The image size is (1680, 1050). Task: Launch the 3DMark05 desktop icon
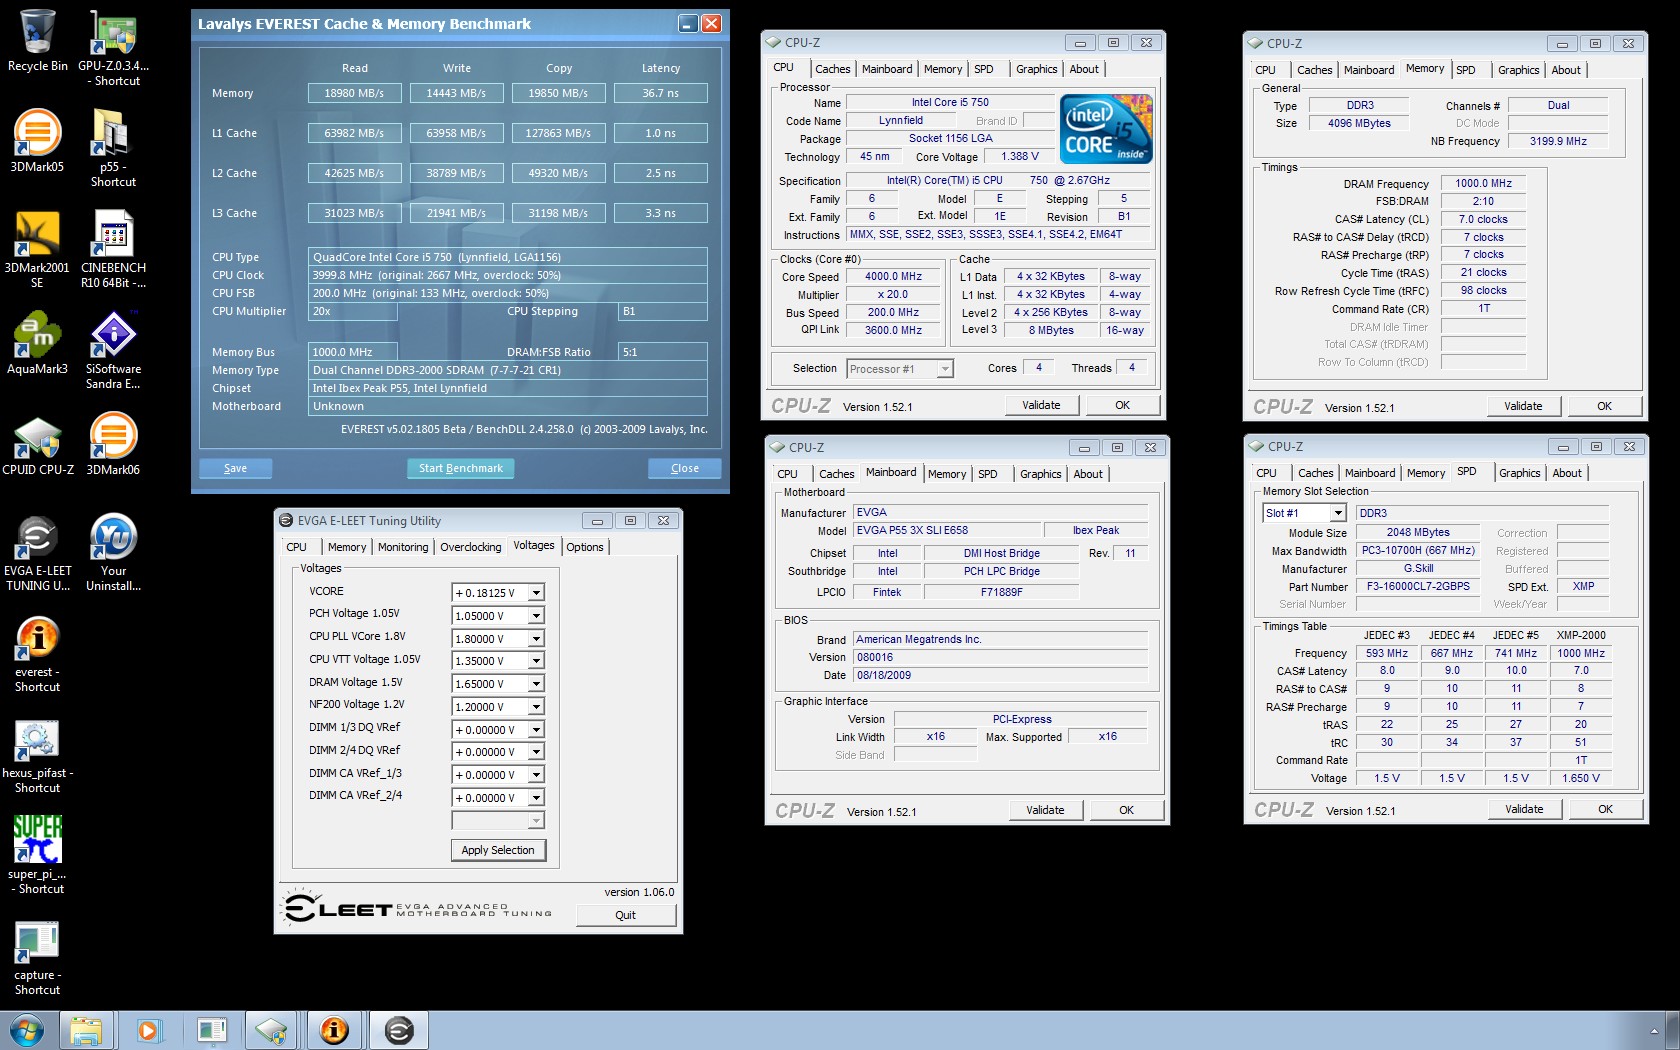[x=37, y=142]
